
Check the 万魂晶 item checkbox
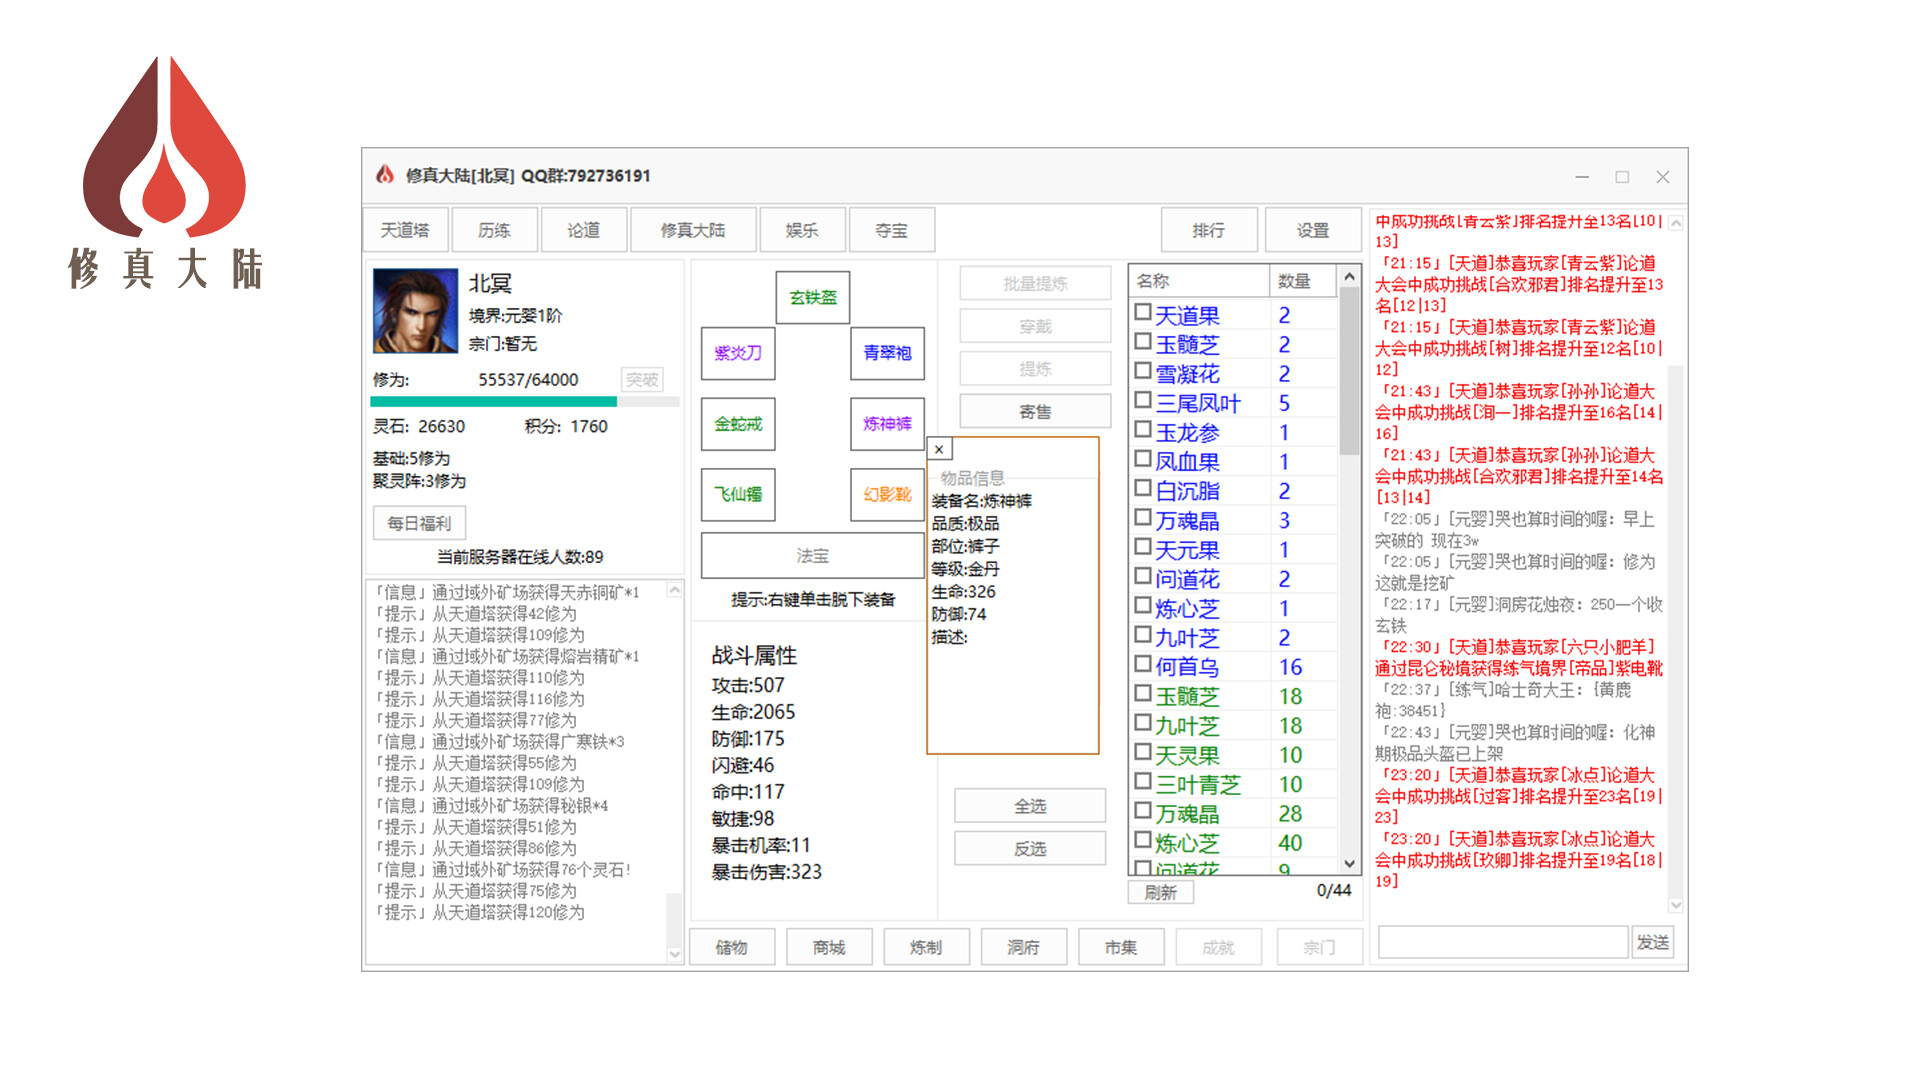(1143, 518)
